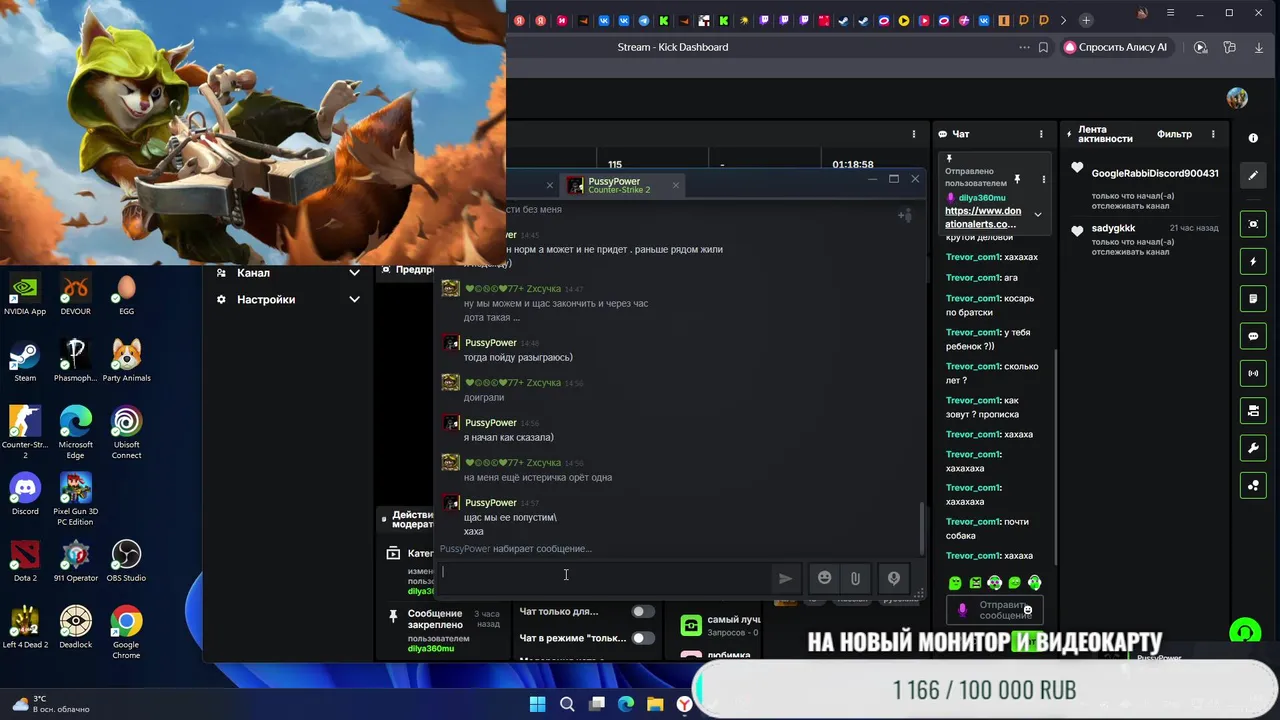The width and height of the screenshot is (1280, 720).
Task: Open Microsoft Edge from the taskbar
Action: [626, 704]
